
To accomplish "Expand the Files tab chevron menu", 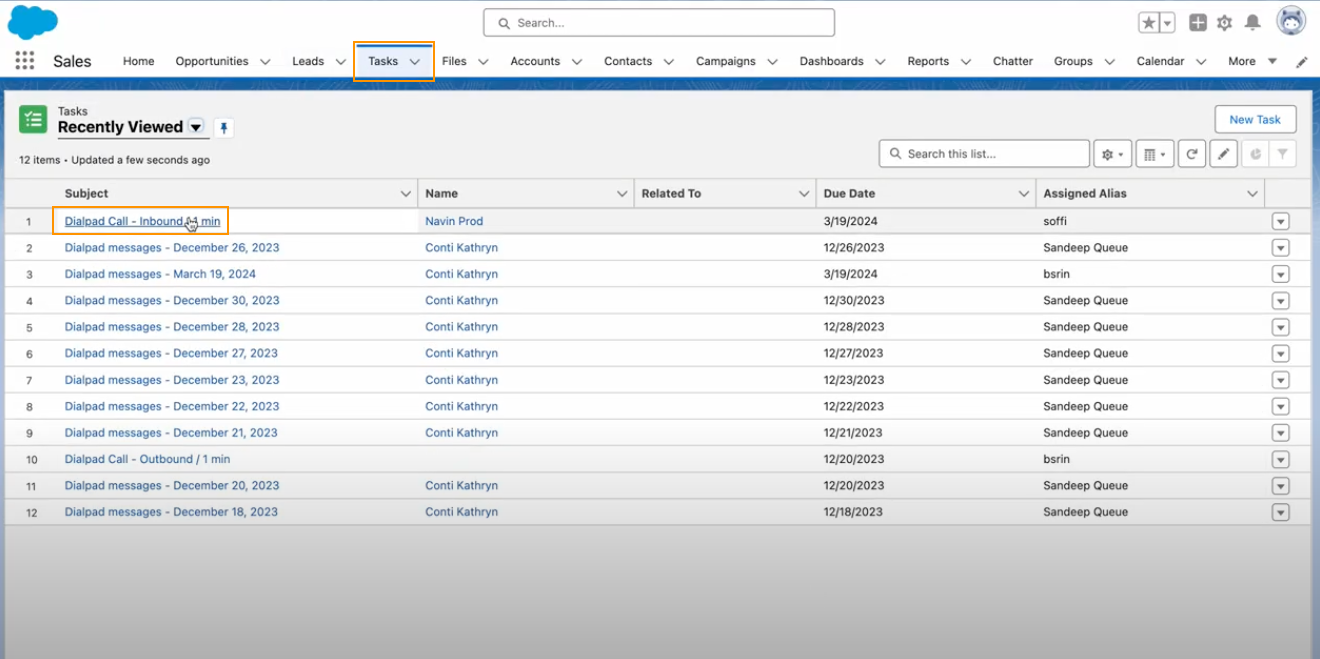I will (x=483, y=62).
